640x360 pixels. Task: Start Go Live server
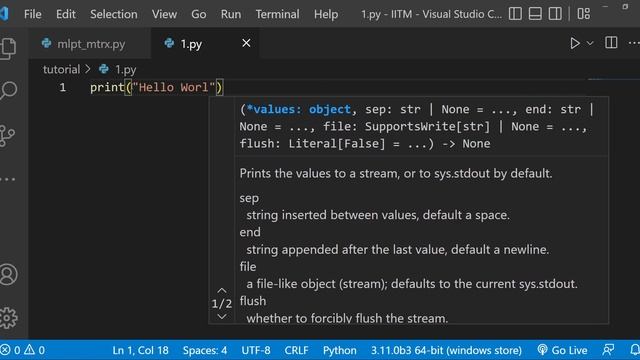(x=562, y=350)
